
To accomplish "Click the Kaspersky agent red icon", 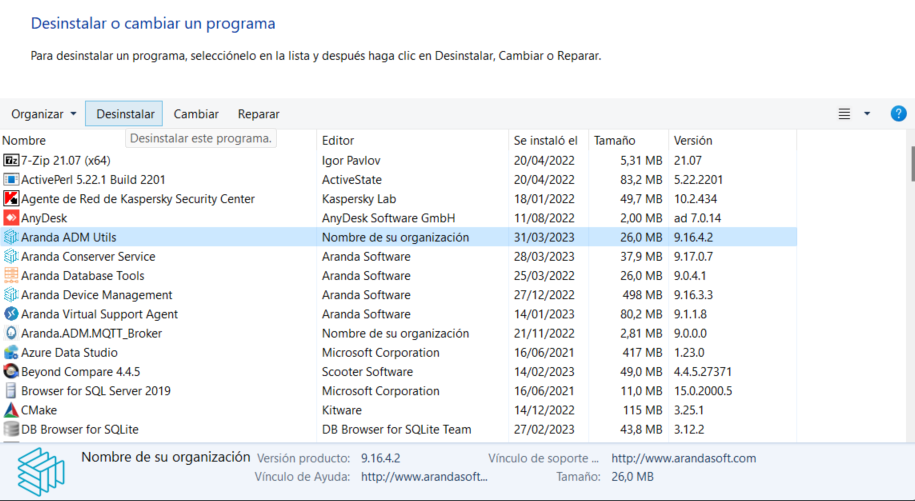I will coord(11,199).
